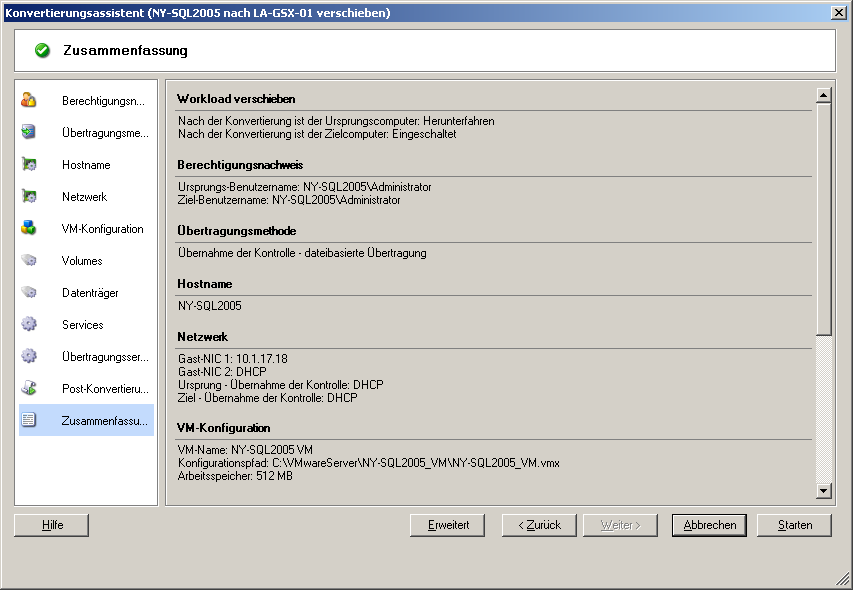Select the Post-Konvertieru... step
Image resolution: width=853 pixels, height=590 pixels.
point(86,389)
